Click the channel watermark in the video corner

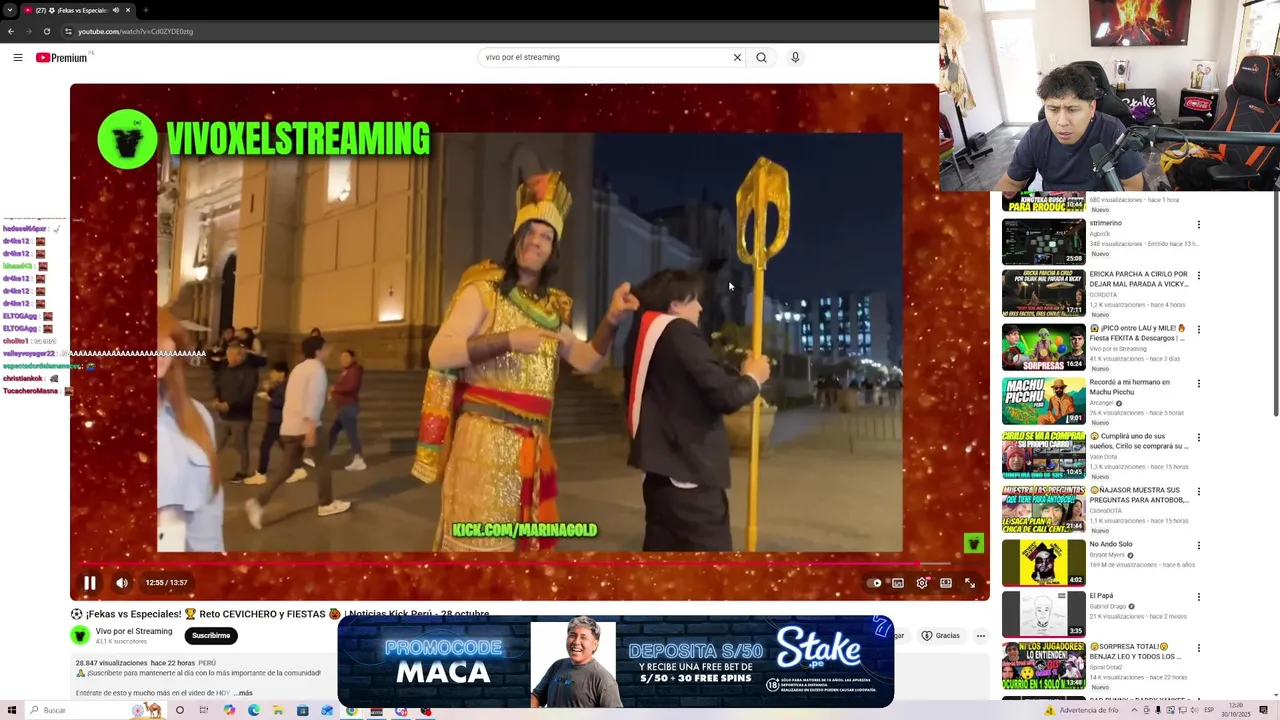coord(974,543)
